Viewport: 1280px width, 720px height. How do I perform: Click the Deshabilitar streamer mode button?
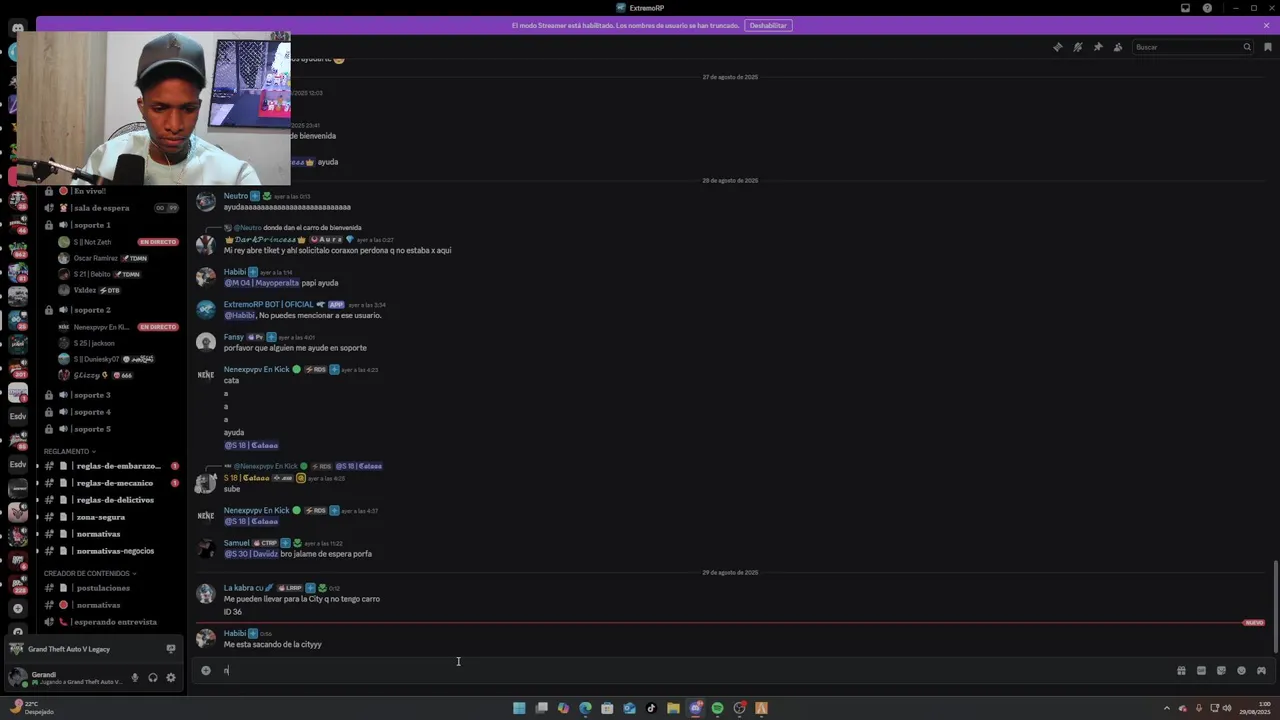click(768, 25)
